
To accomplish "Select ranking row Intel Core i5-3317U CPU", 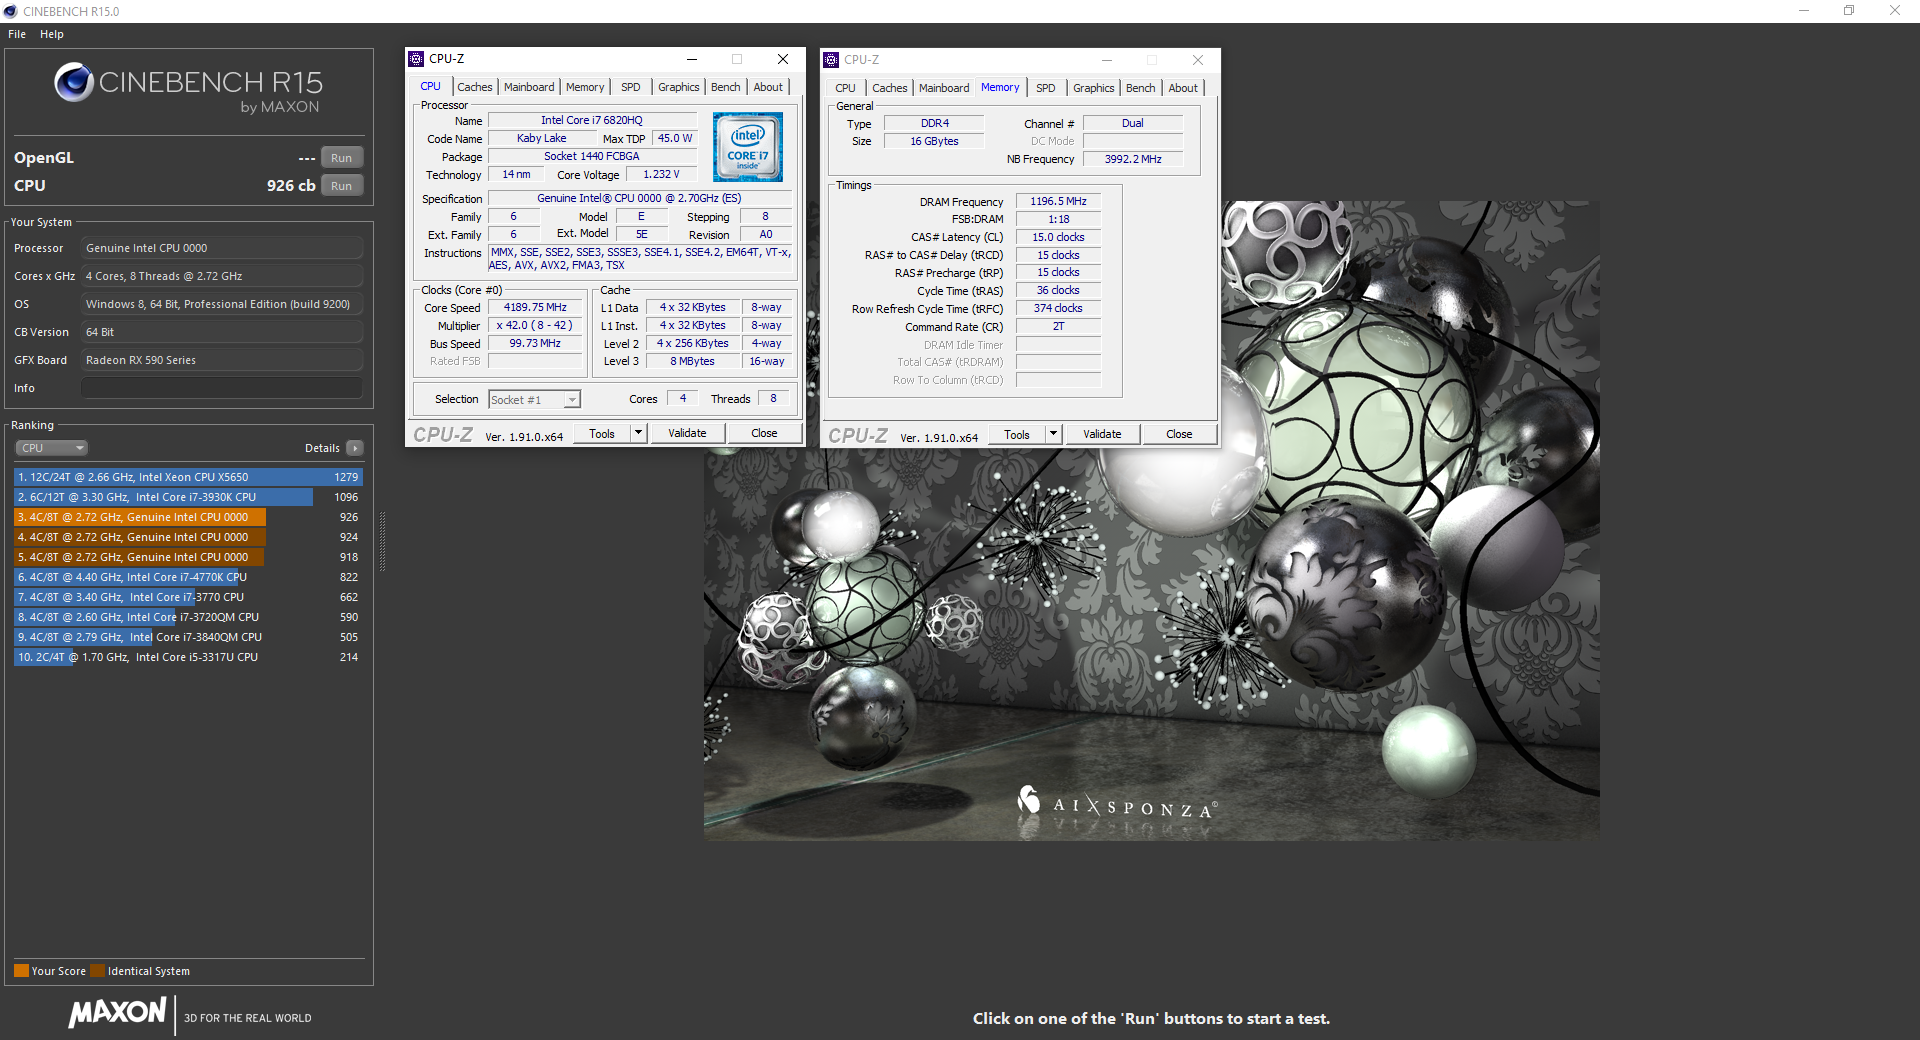I will [x=188, y=657].
